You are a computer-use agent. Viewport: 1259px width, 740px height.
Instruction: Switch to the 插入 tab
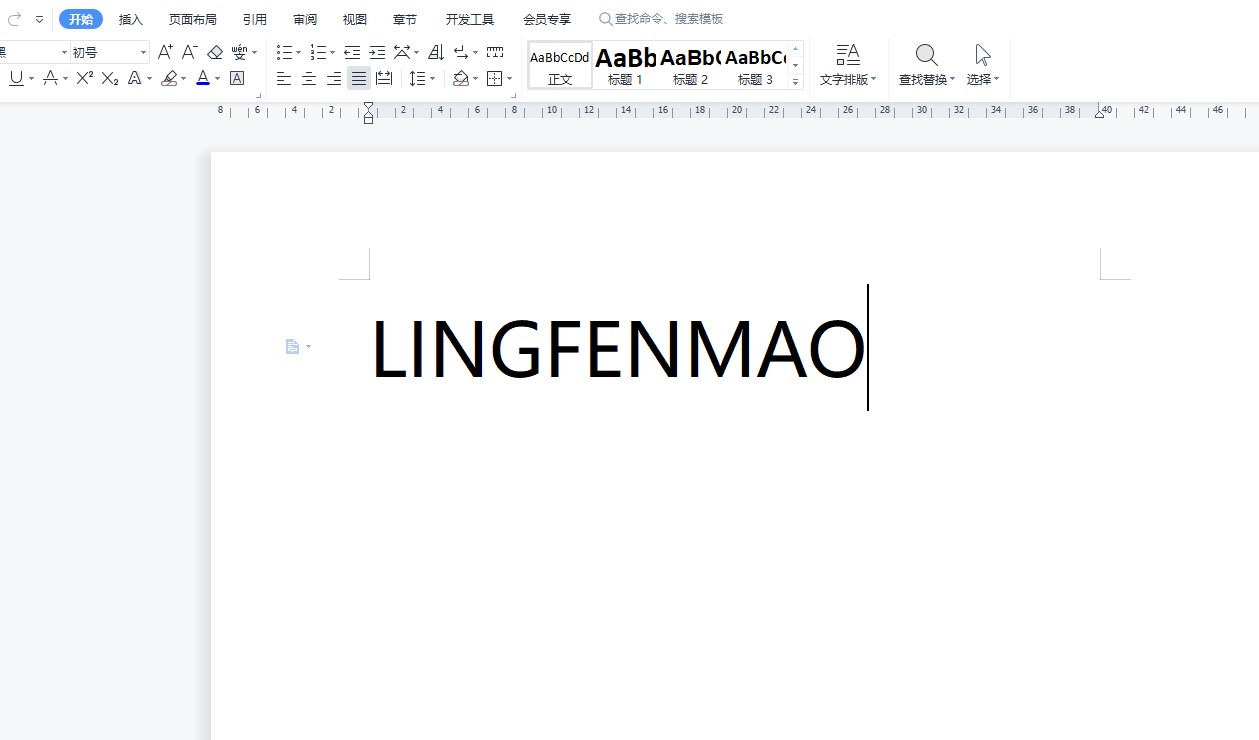click(x=131, y=19)
